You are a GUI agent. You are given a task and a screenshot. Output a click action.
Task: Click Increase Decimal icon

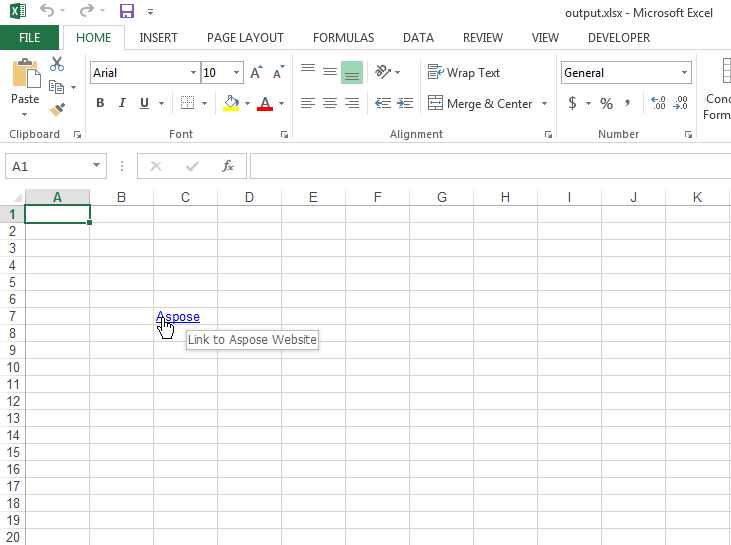point(658,103)
